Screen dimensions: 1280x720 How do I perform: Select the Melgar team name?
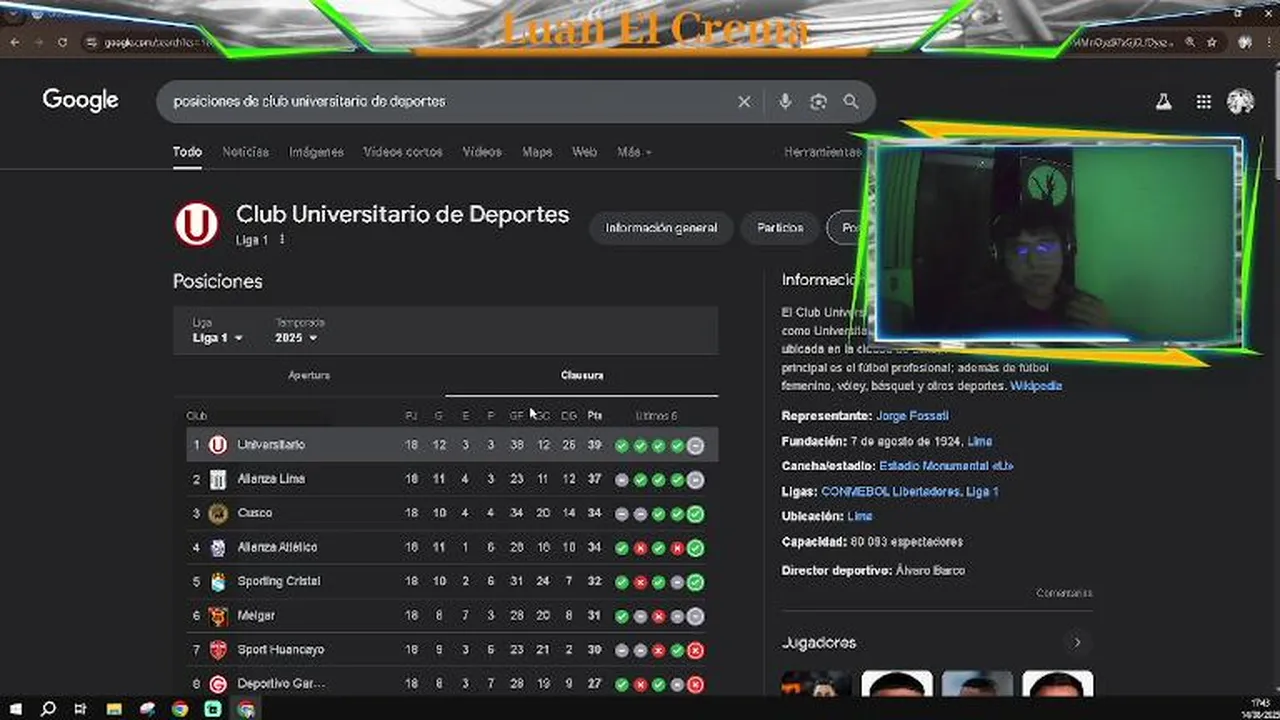click(x=256, y=615)
